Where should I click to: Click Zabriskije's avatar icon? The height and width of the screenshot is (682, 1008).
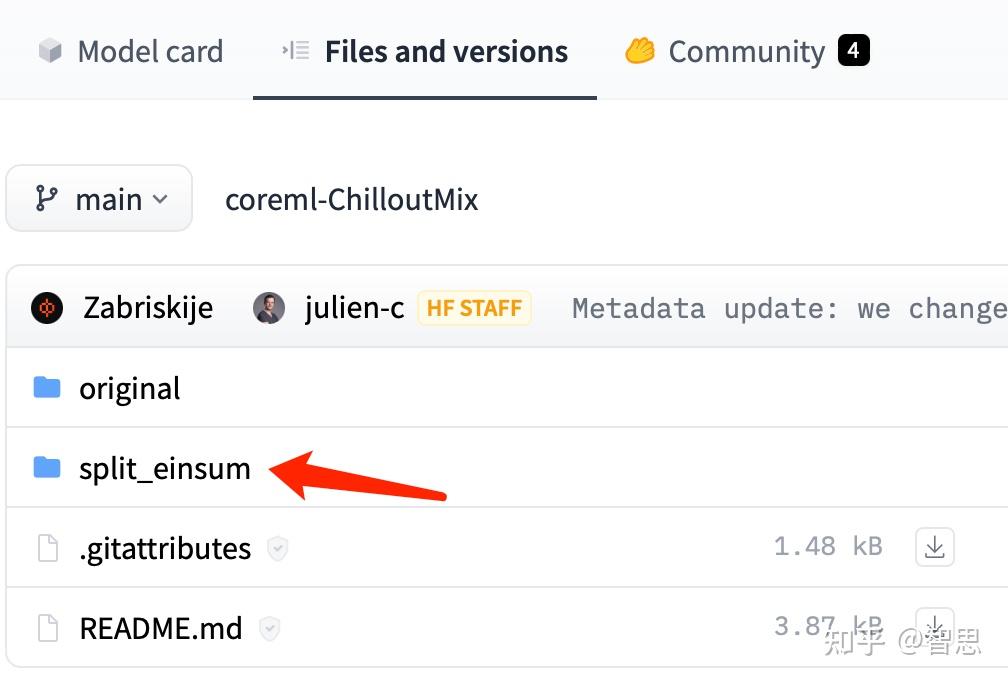click(47, 307)
